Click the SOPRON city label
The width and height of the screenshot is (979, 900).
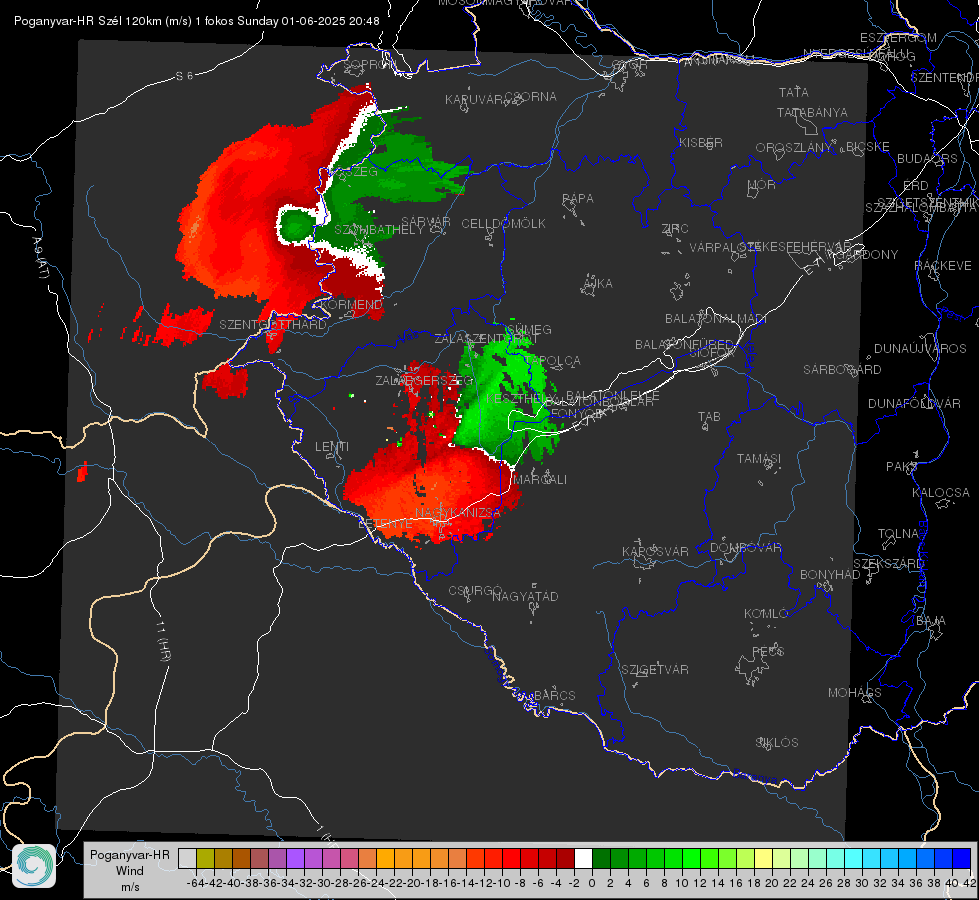369,64
